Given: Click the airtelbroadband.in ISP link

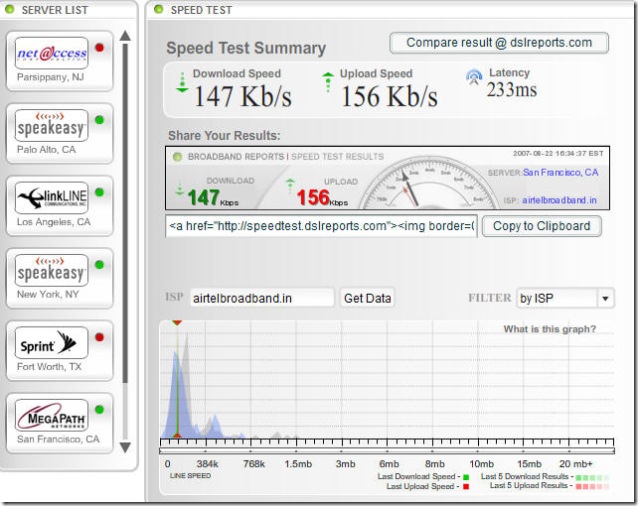Looking at the screenshot, I should click(x=560, y=199).
